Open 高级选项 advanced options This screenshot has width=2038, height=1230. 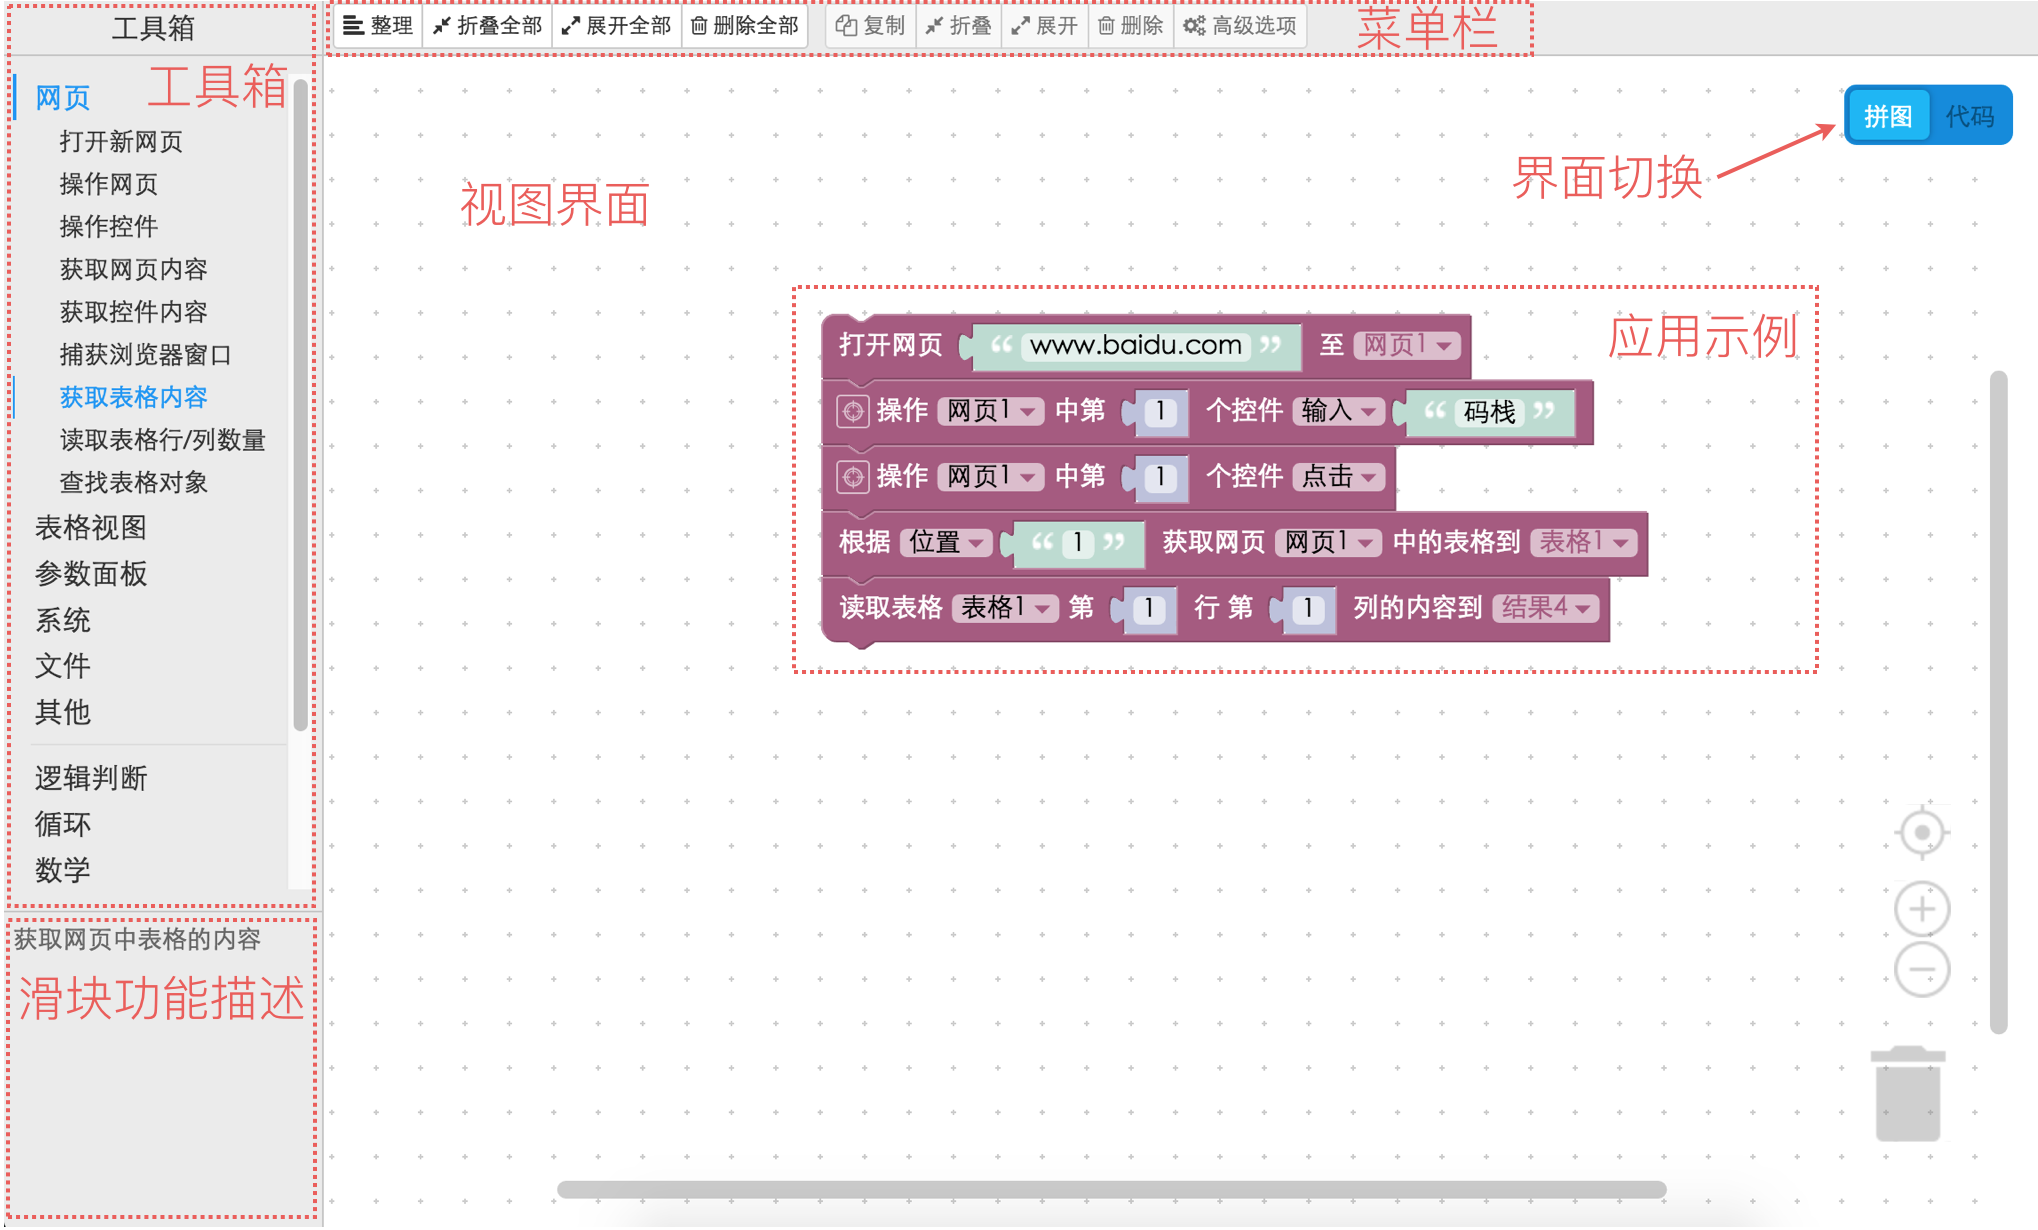click(1240, 26)
